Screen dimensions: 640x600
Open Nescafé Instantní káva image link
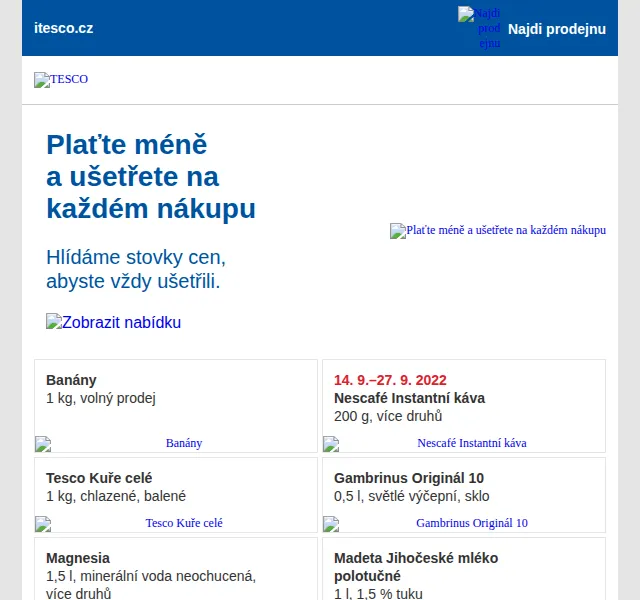(464, 443)
